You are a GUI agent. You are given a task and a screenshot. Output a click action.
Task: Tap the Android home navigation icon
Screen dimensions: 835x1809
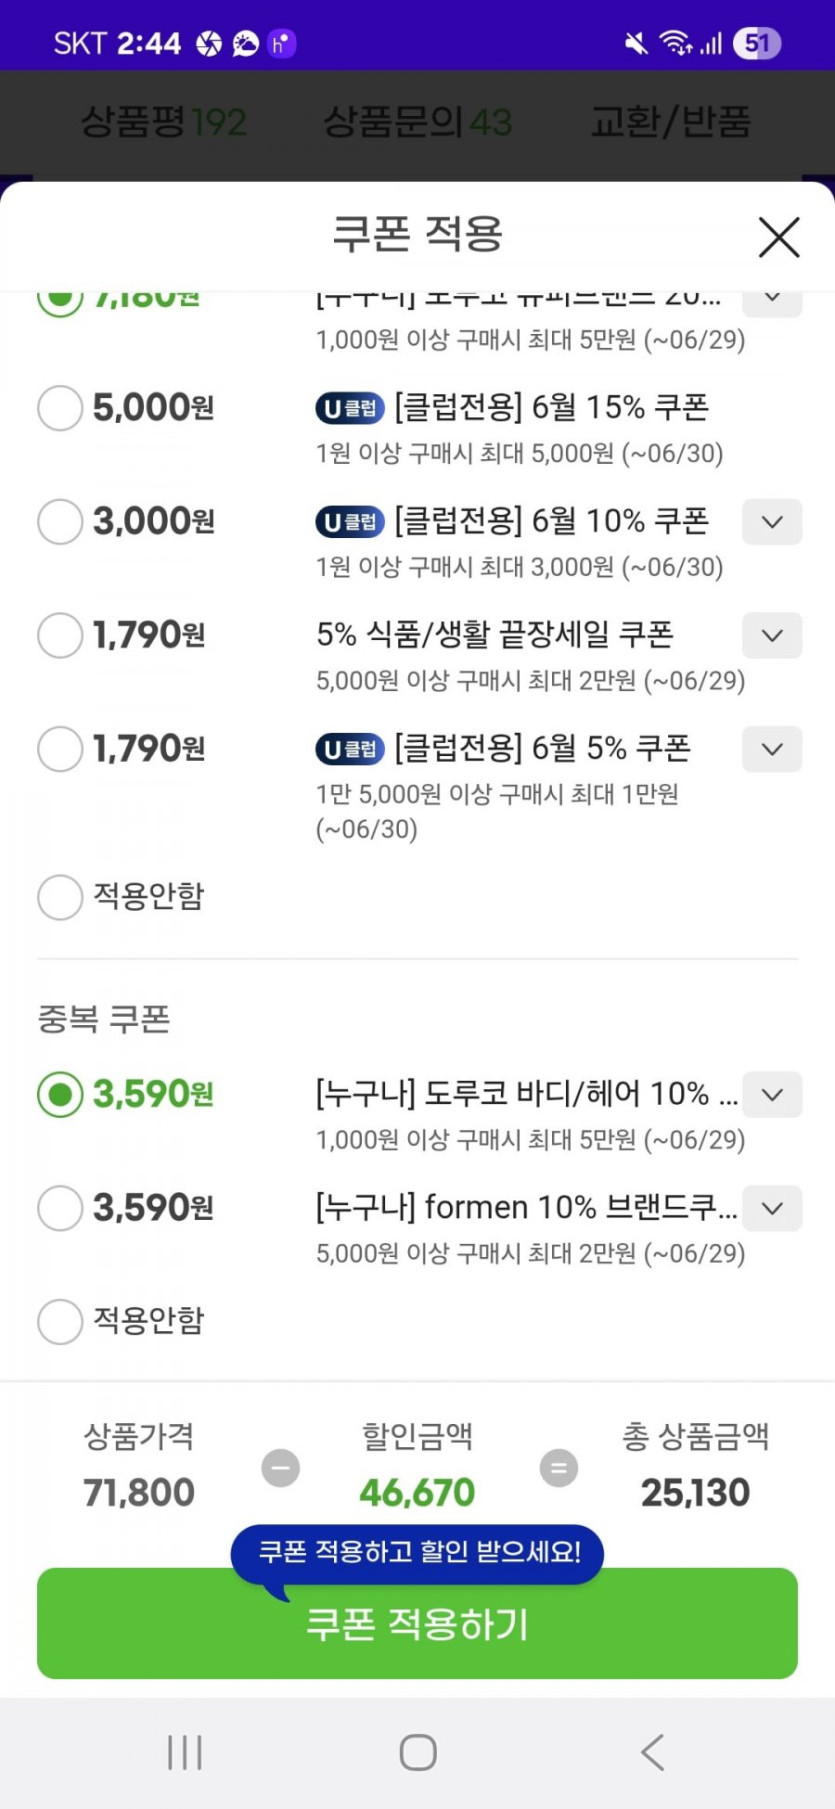(x=418, y=1752)
